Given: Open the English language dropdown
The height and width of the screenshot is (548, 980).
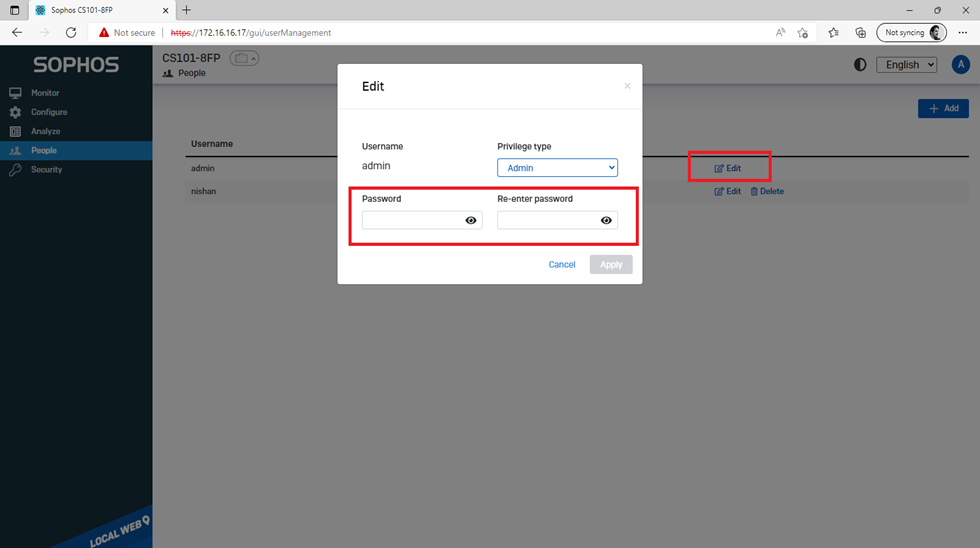Looking at the screenshot, I should pos(906,64).
